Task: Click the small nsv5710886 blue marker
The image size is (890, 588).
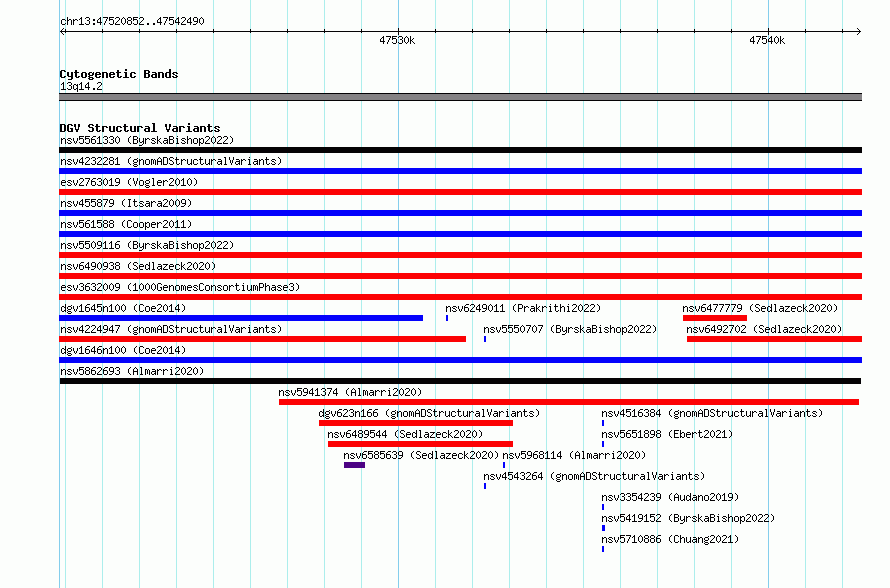Action: pos(603,549)
